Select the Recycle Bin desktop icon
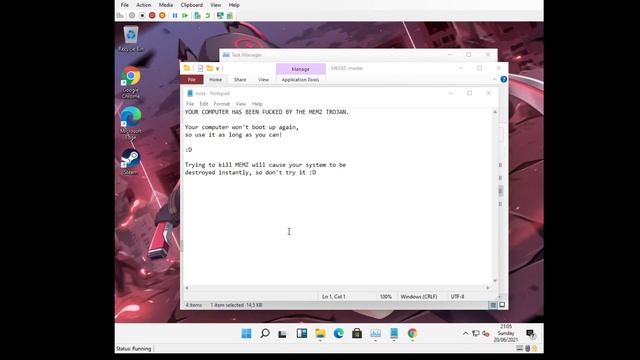Viewport: 640px width, 360px height. pos(131,39)
